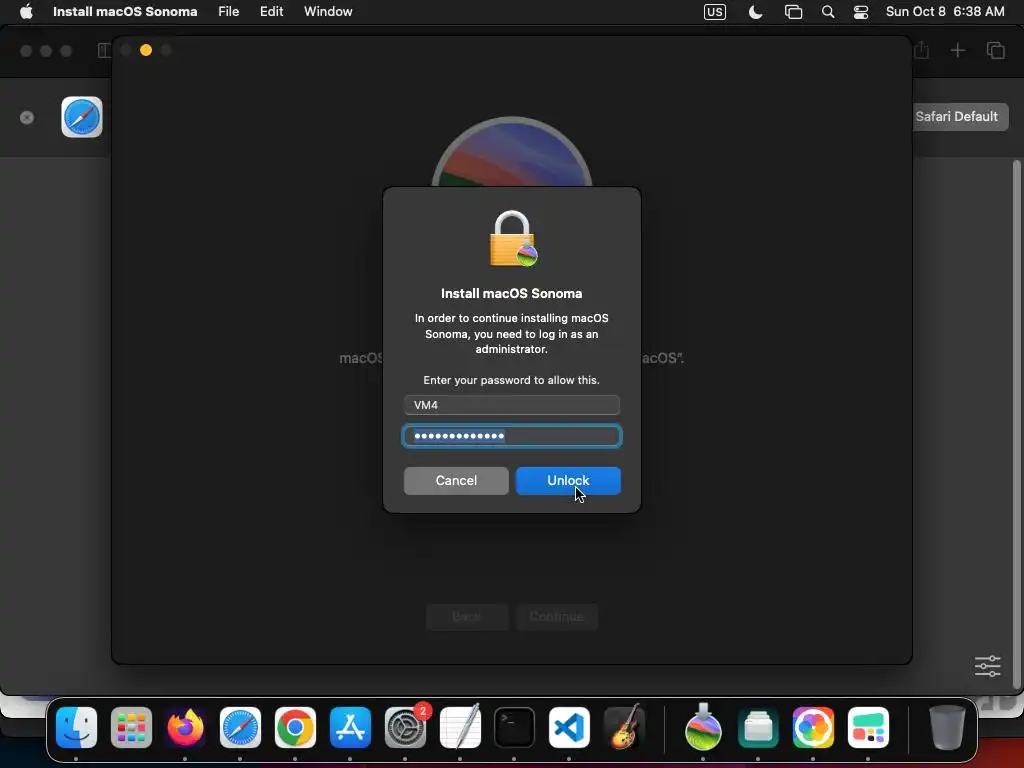Open Spotlight search from menu bar

click(x=827, y=12)
